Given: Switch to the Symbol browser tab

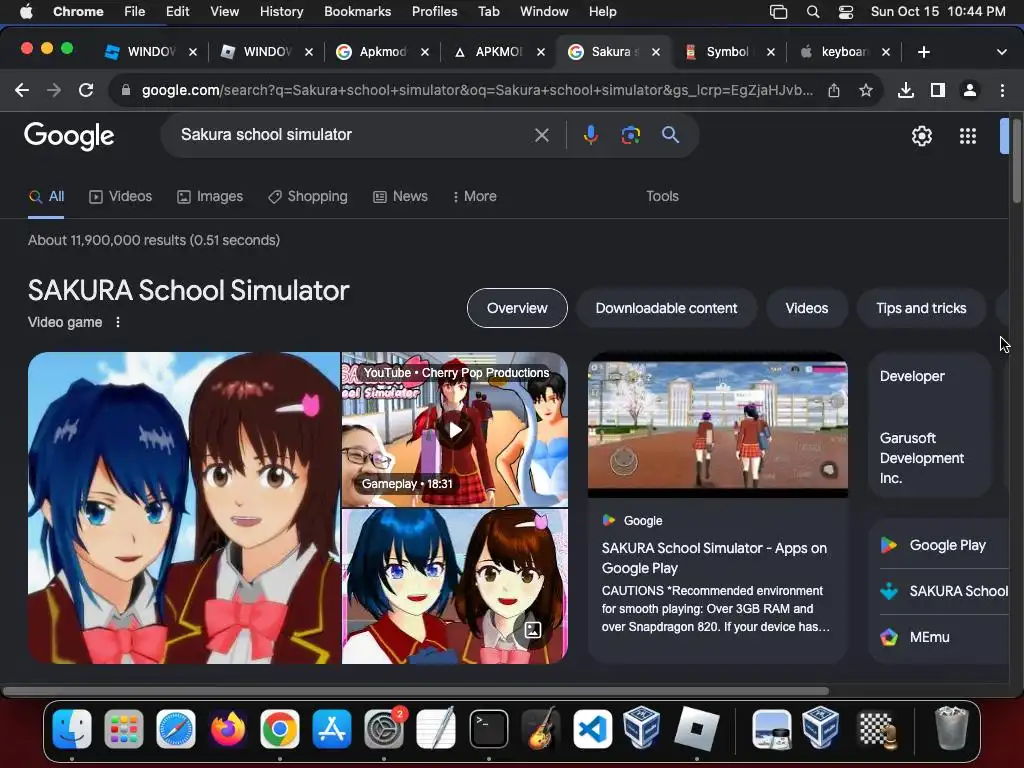Looking at the screenshot, I should click(x=729, y=52).
